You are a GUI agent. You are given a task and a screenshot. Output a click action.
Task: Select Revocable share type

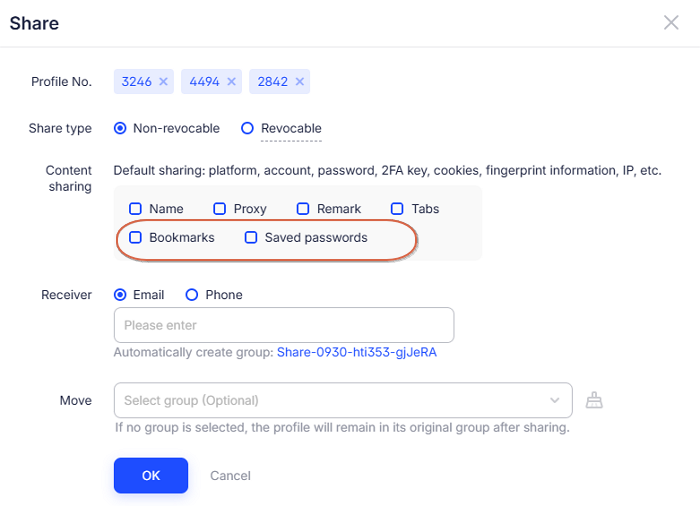click(x=248, y=129)
